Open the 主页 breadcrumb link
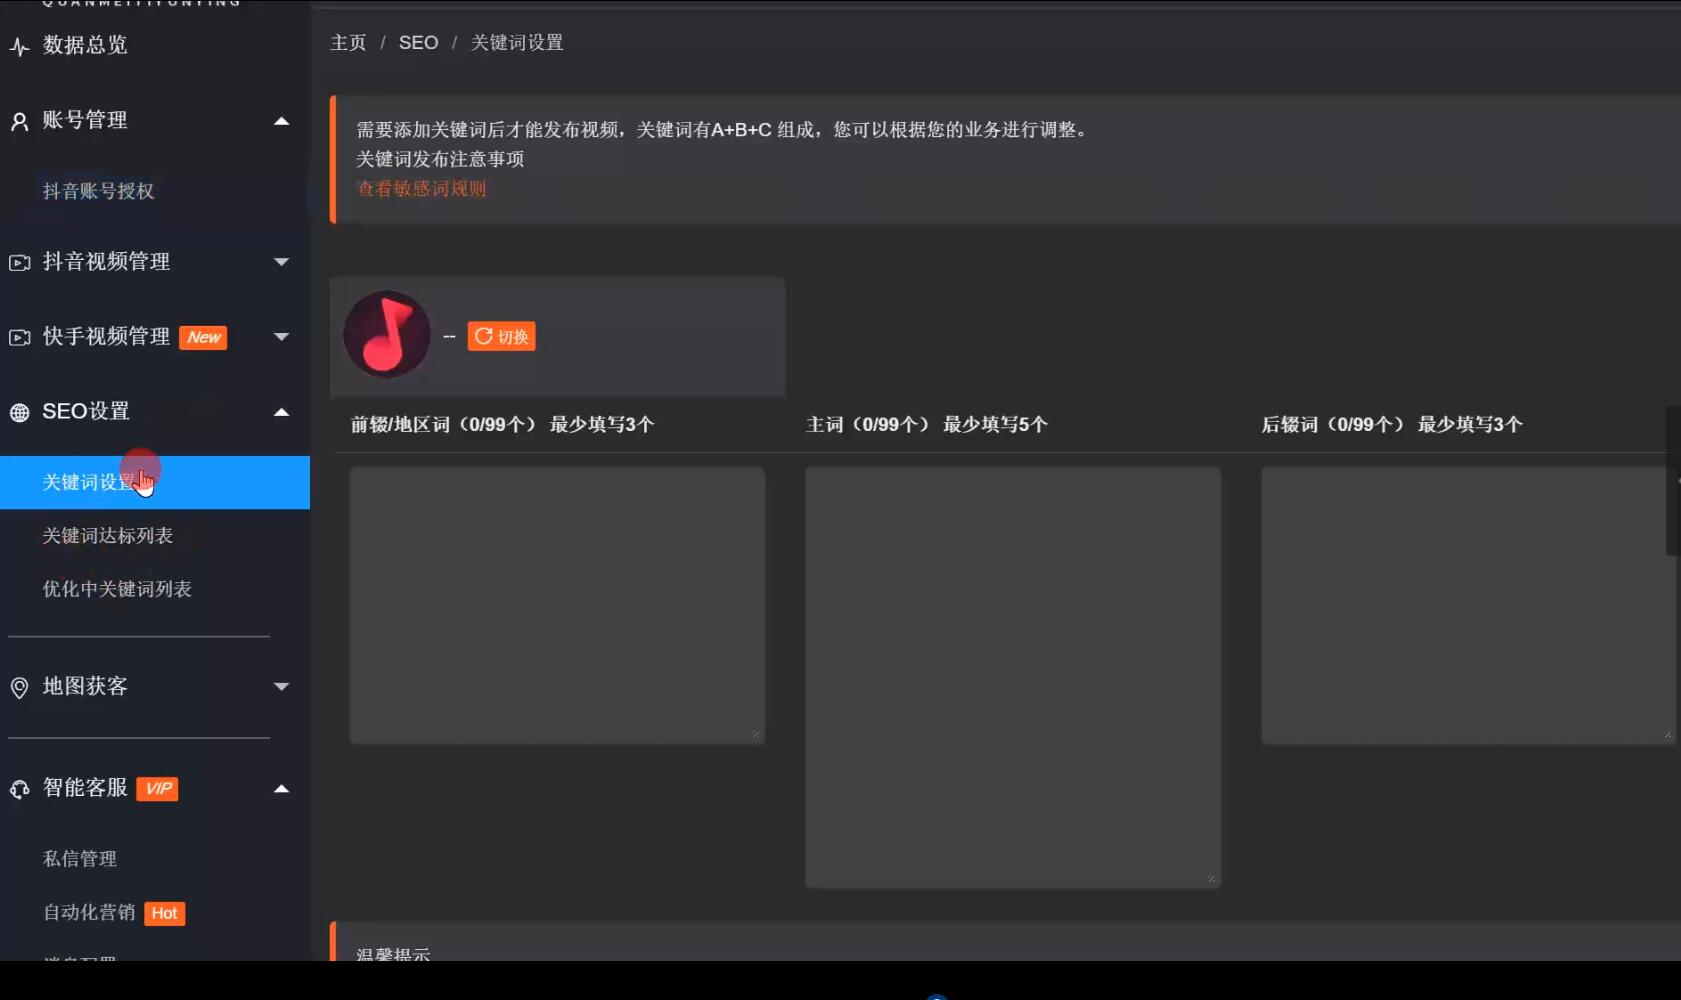1681x1000 pixels. coord(348,42)
